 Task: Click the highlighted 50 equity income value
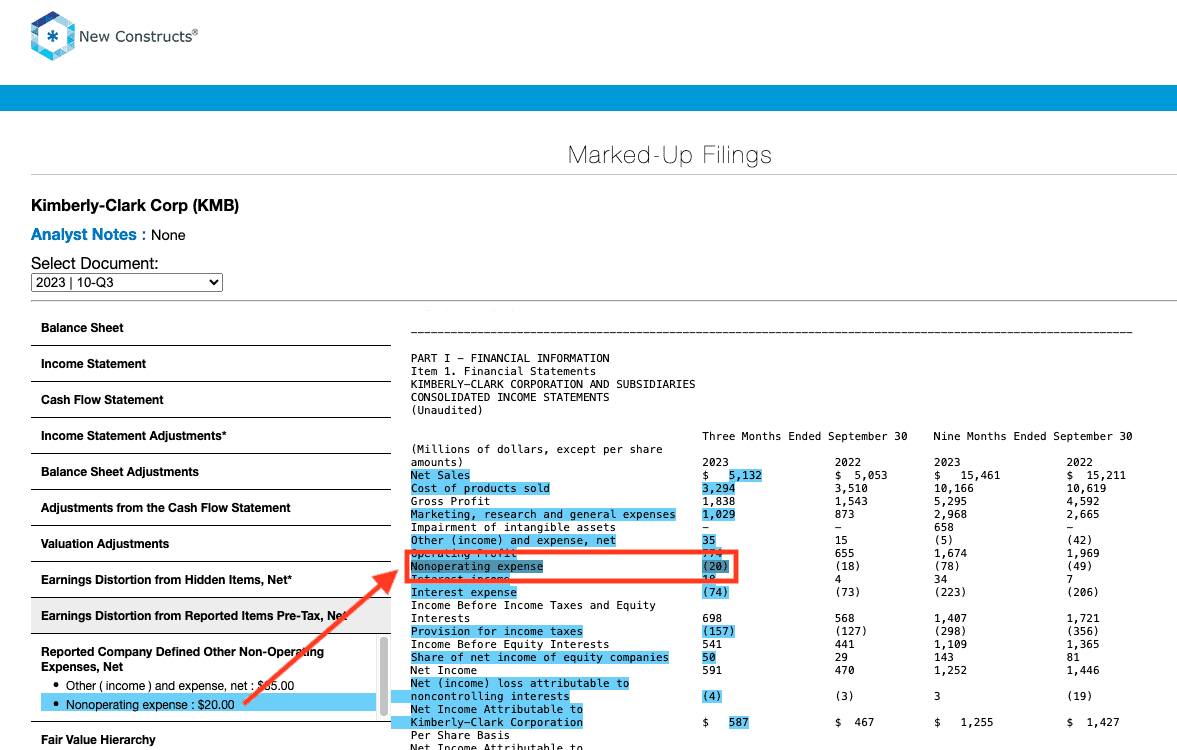pos(709,657)
